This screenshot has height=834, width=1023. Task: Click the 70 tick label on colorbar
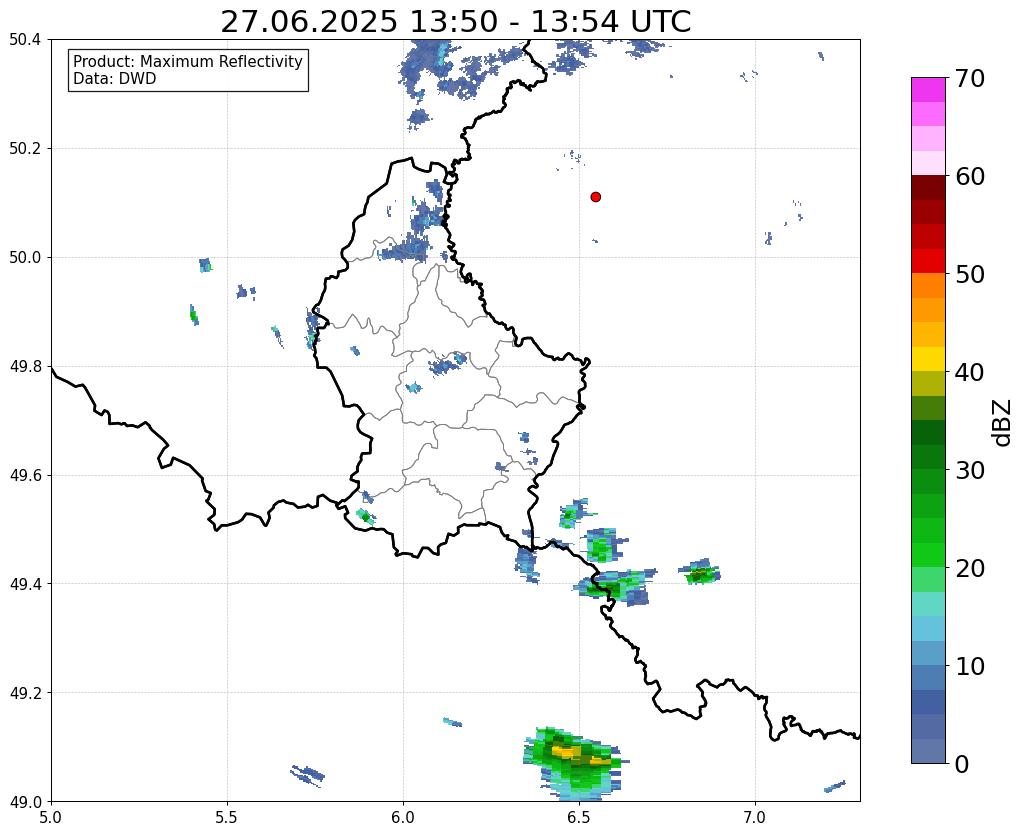click(970, 78)
